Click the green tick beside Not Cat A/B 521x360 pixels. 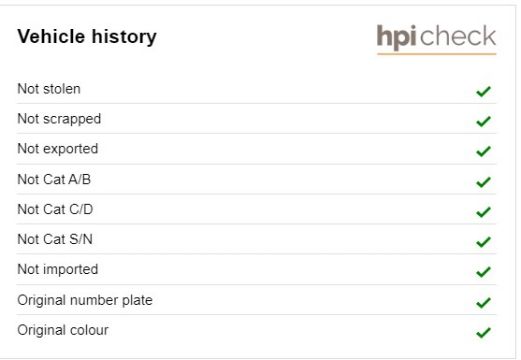tap(483, 182)
